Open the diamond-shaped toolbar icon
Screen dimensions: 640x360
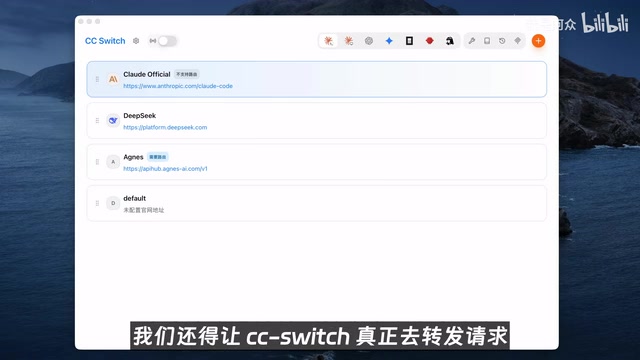pos(518,41)
